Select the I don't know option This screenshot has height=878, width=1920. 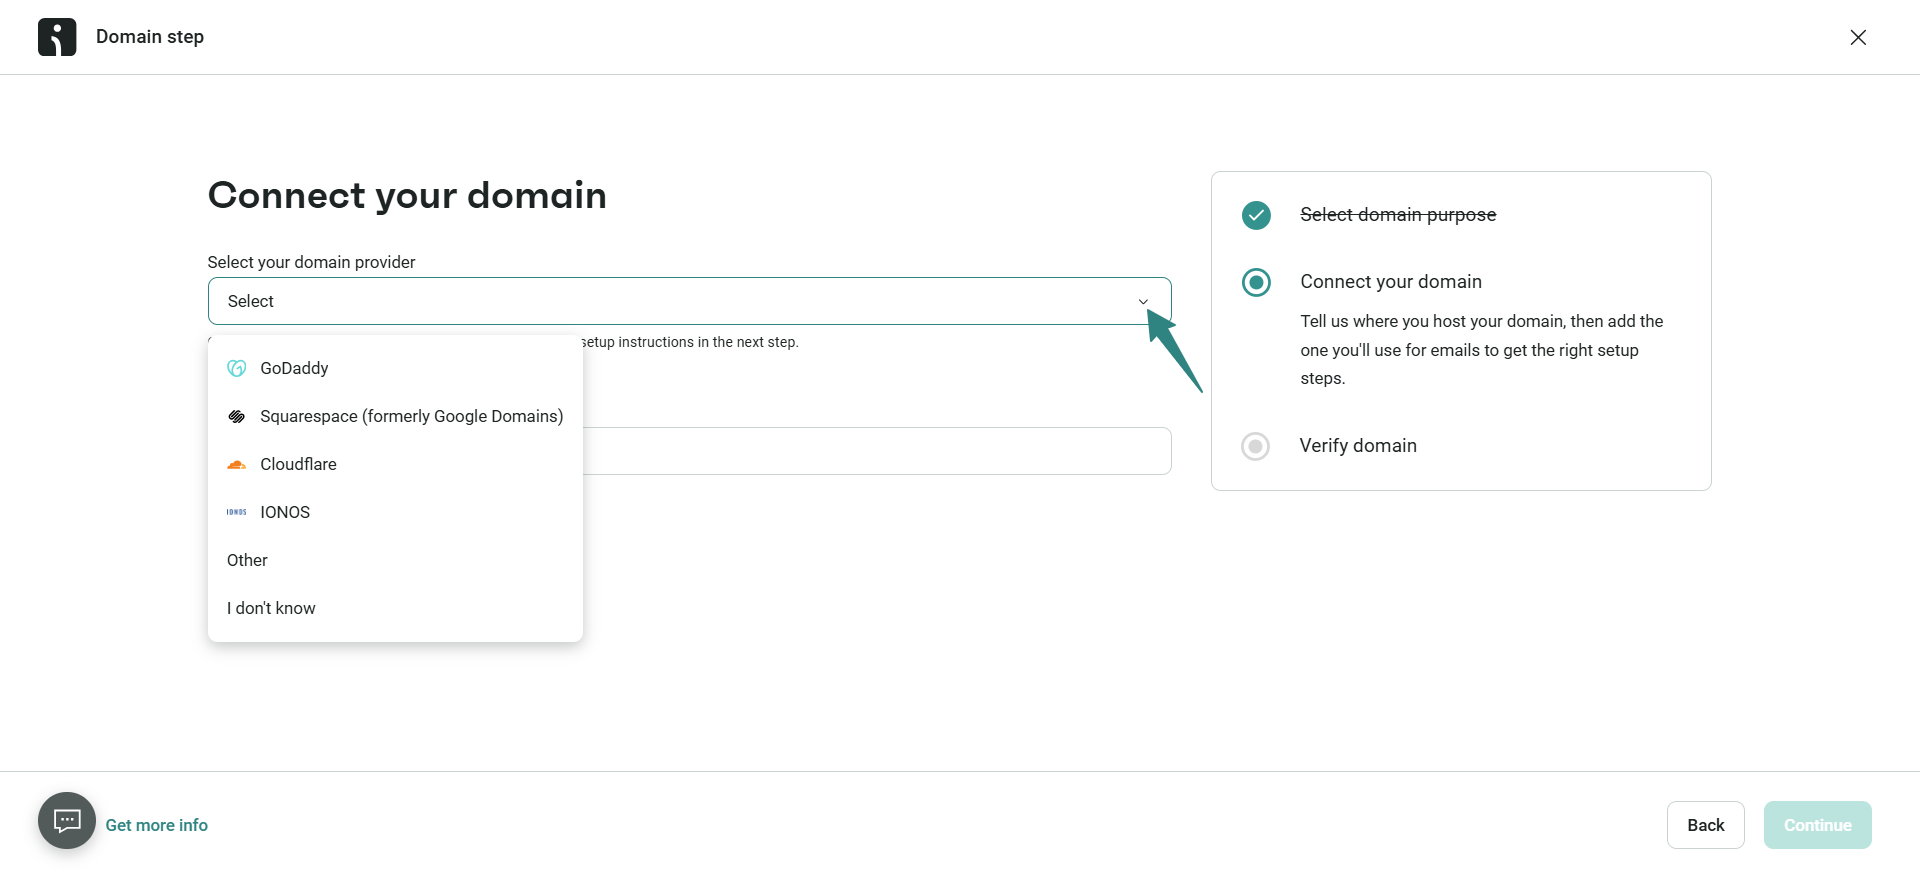point(271,608)
